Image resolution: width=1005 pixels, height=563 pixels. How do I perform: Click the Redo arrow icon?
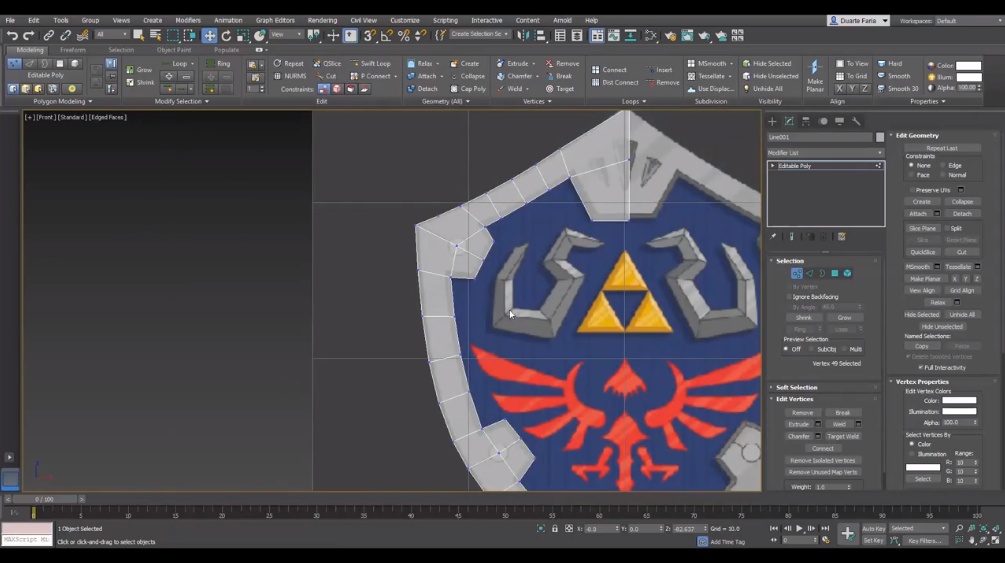pyautogui.click(x=28, y=36)
